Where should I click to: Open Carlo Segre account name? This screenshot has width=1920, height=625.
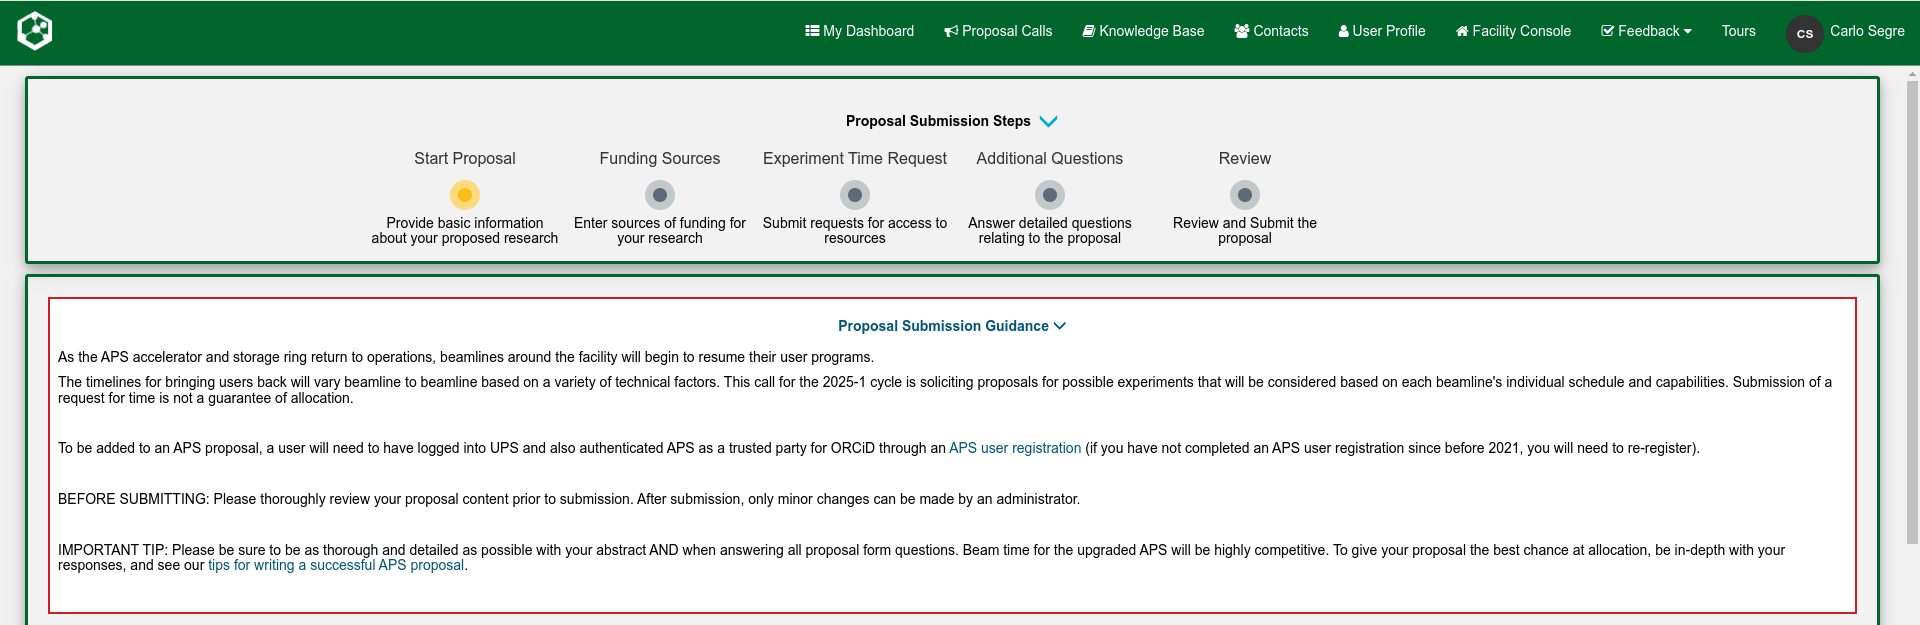(1867, 31)
